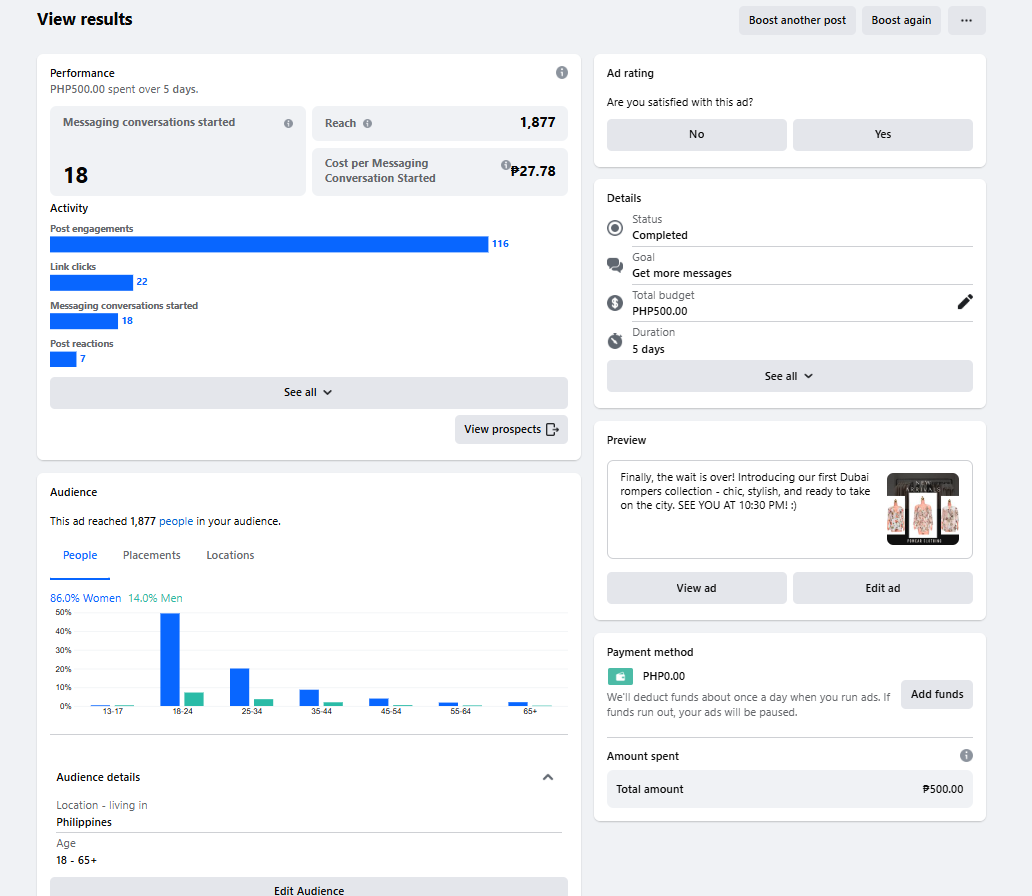Click the Reach info icon

click(367, 123)
